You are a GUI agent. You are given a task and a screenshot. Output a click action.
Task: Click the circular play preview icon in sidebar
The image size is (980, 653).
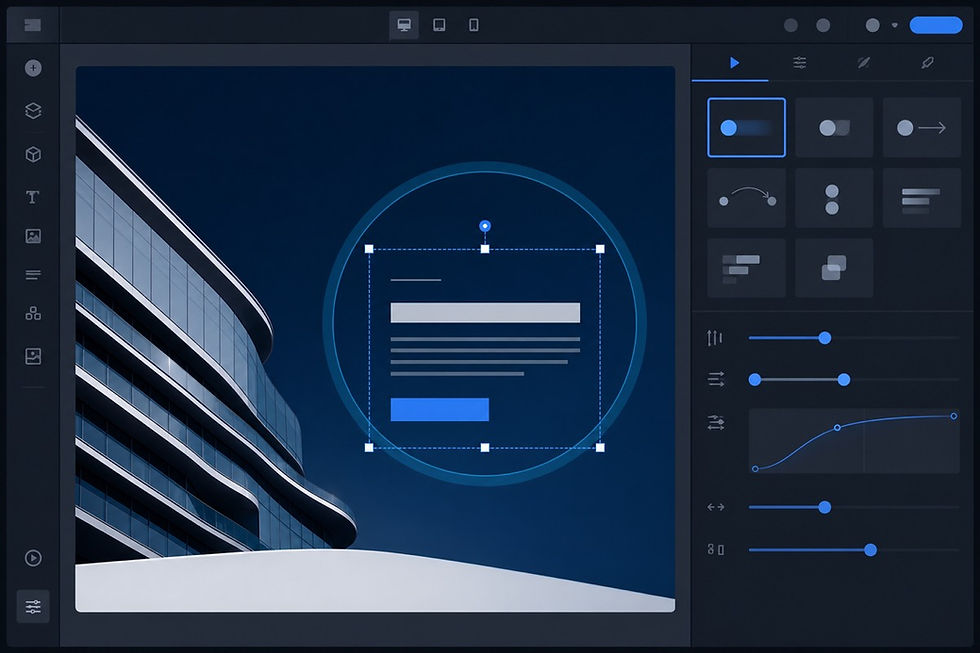(33, 558)
